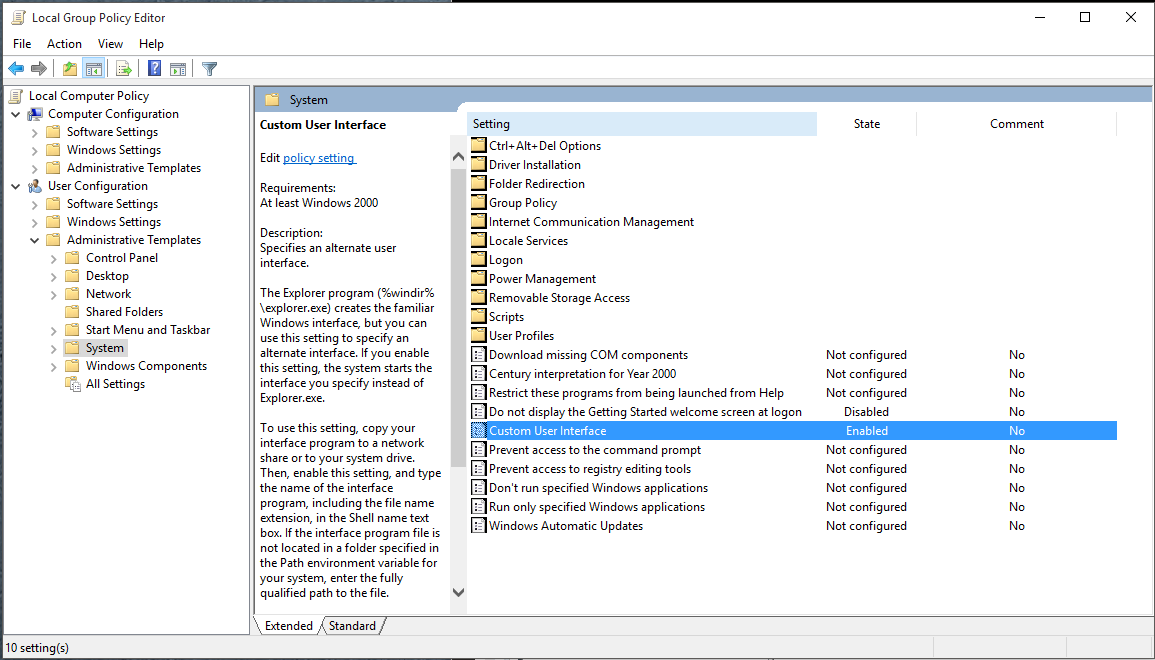Select the All Settings tree icon
Image resolution: width=1155 pixels, height=660 pixels.
pyautogui.click(x=72, y=384)
